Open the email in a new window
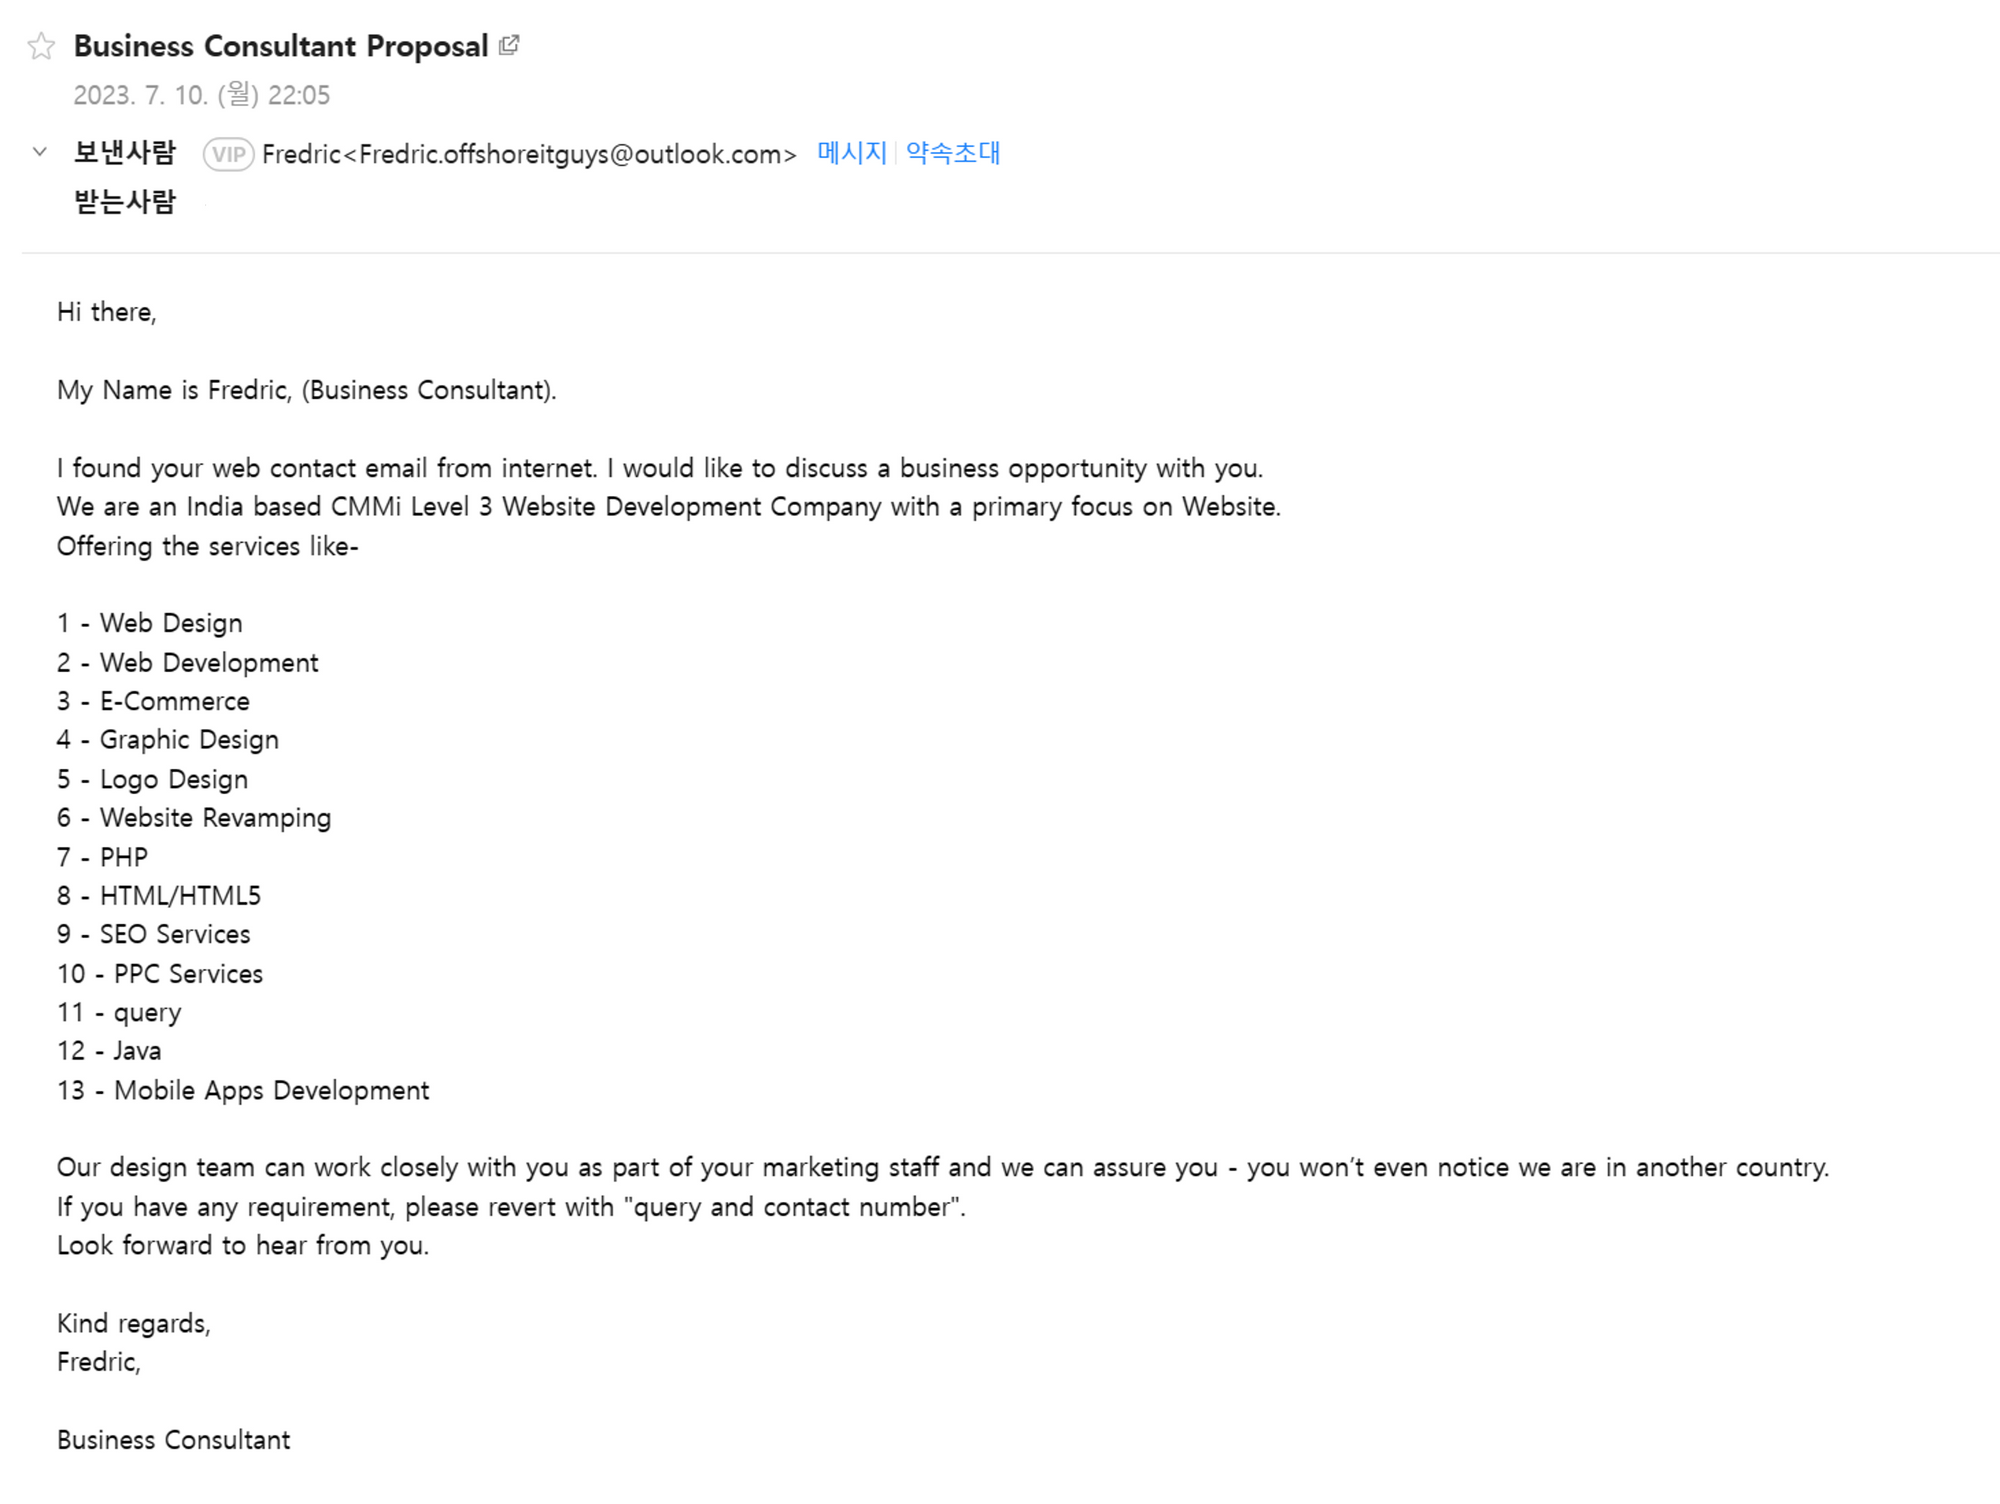The width and height of the screenshot is (2000, 1504). 509,45
